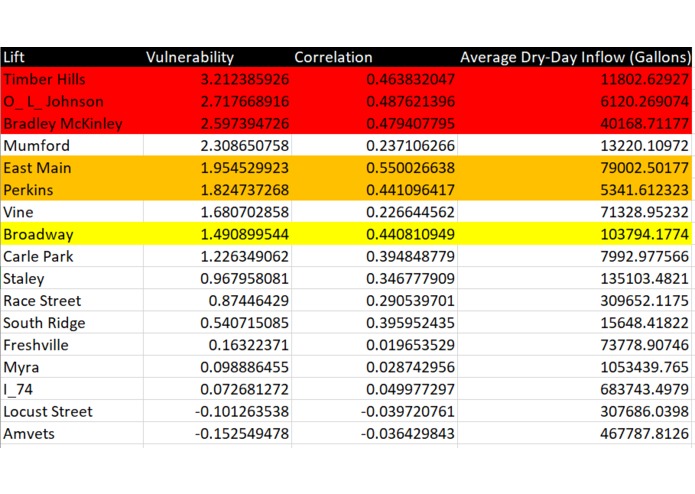Click the Mumford cell
Viewport: 695px width, 494px height.
pos(72,145)
